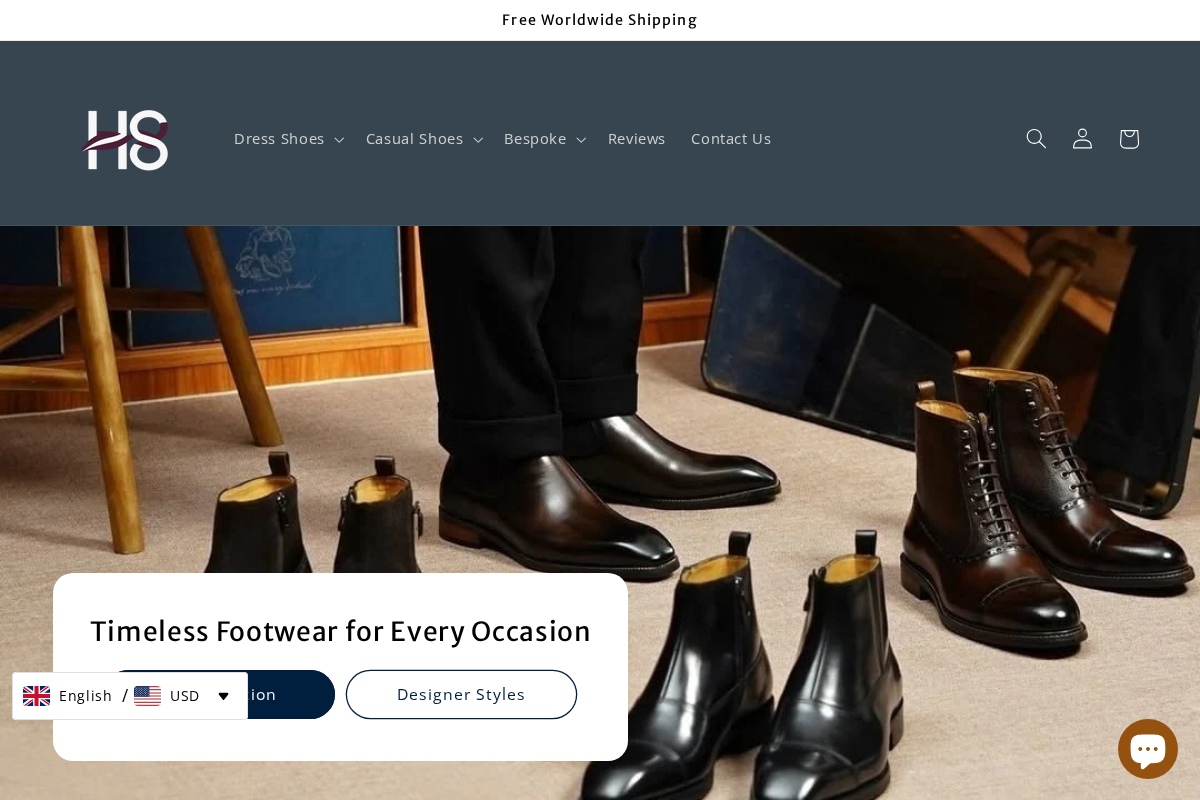
Task: Open the chat support widget
Action: tap(1148, 748)
